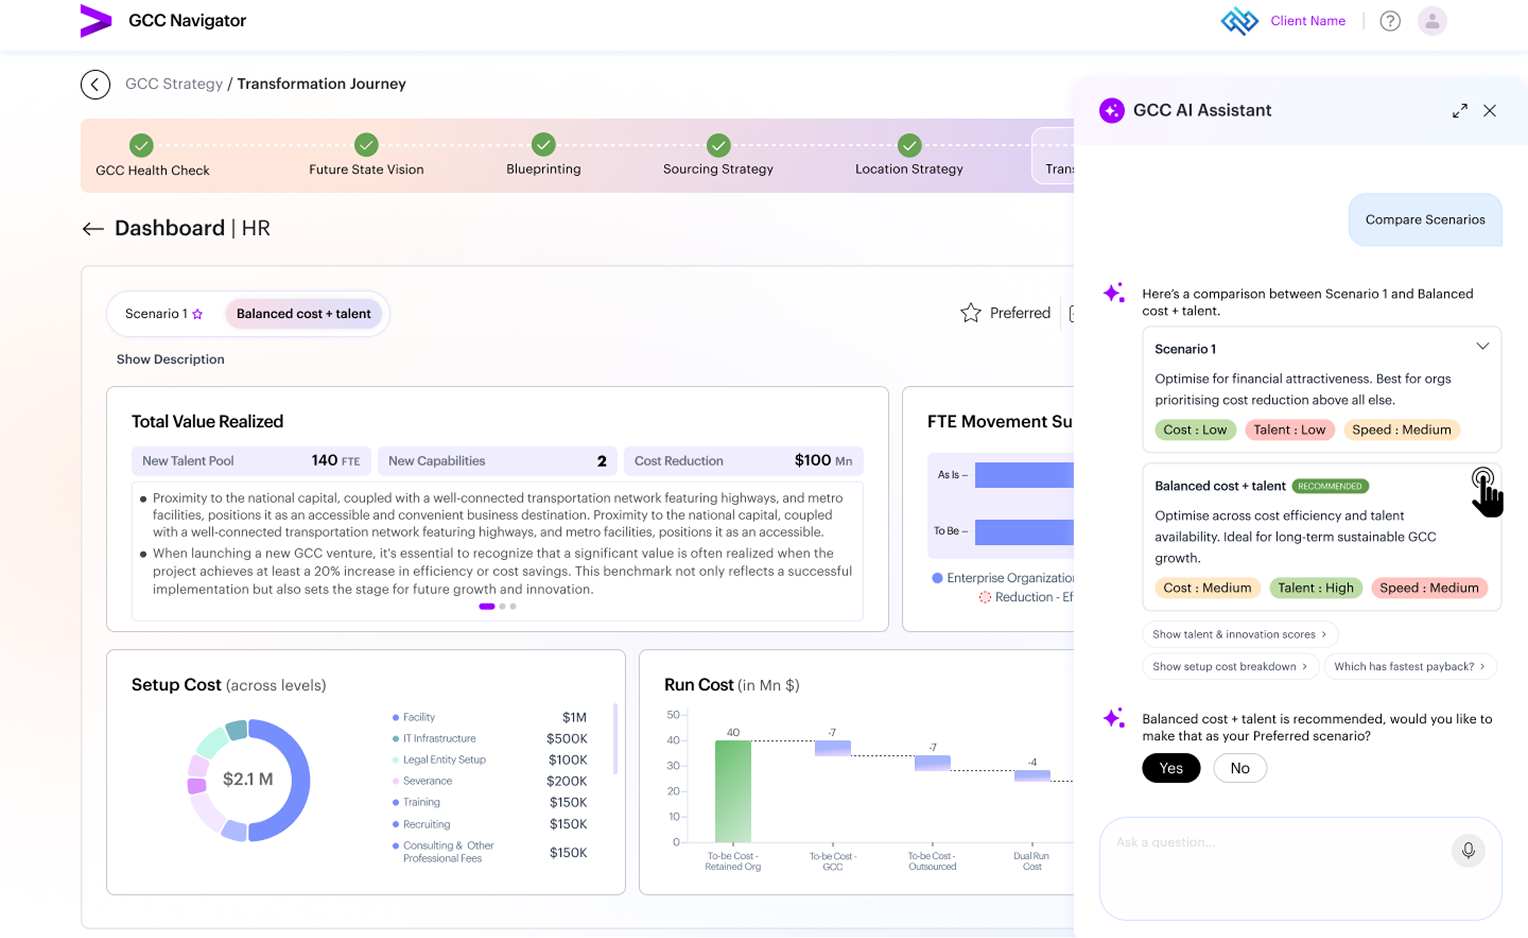Open the Sourcing Strategy journey step
This screenshot has width=1528, height=938.
[x=718, y=155]
